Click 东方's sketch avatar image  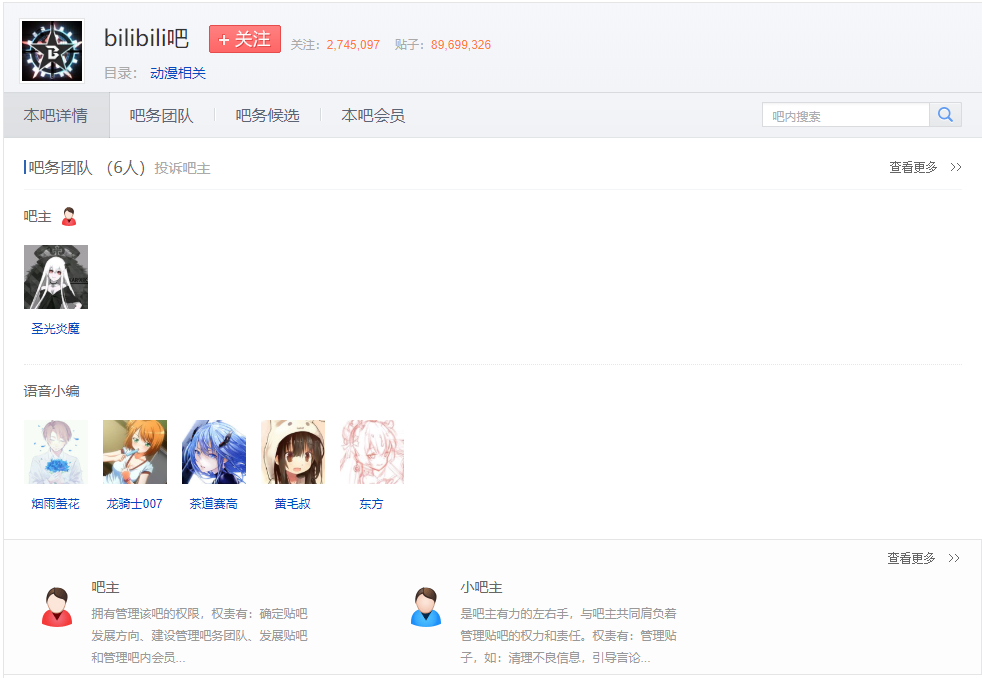tap(372, 452)
